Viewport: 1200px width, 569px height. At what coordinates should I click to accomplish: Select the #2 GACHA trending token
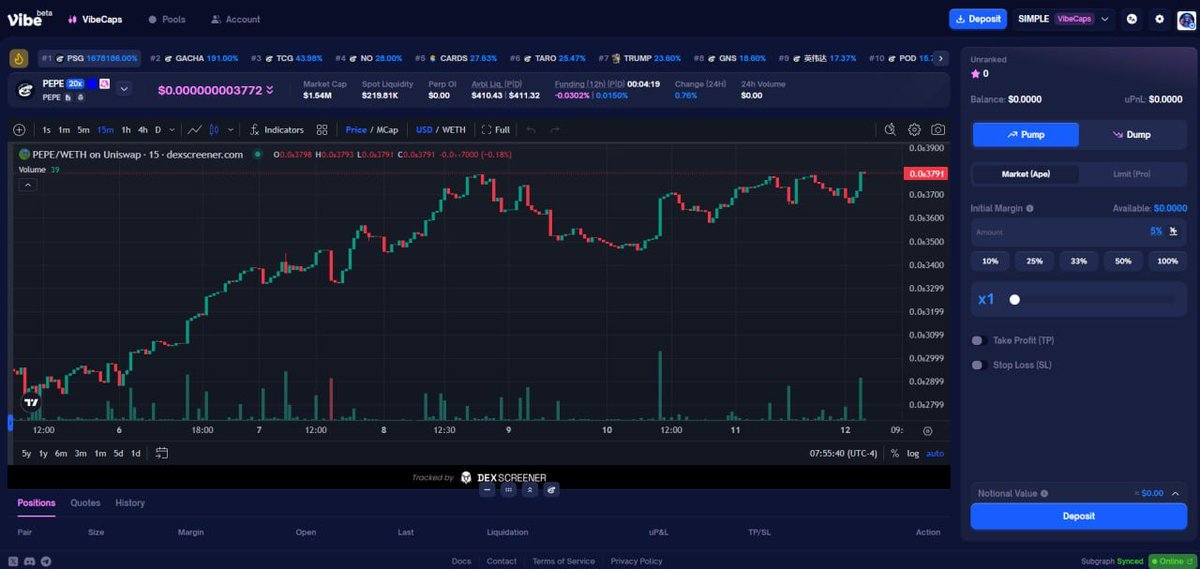pyautogui.click(x=194, y=59)
